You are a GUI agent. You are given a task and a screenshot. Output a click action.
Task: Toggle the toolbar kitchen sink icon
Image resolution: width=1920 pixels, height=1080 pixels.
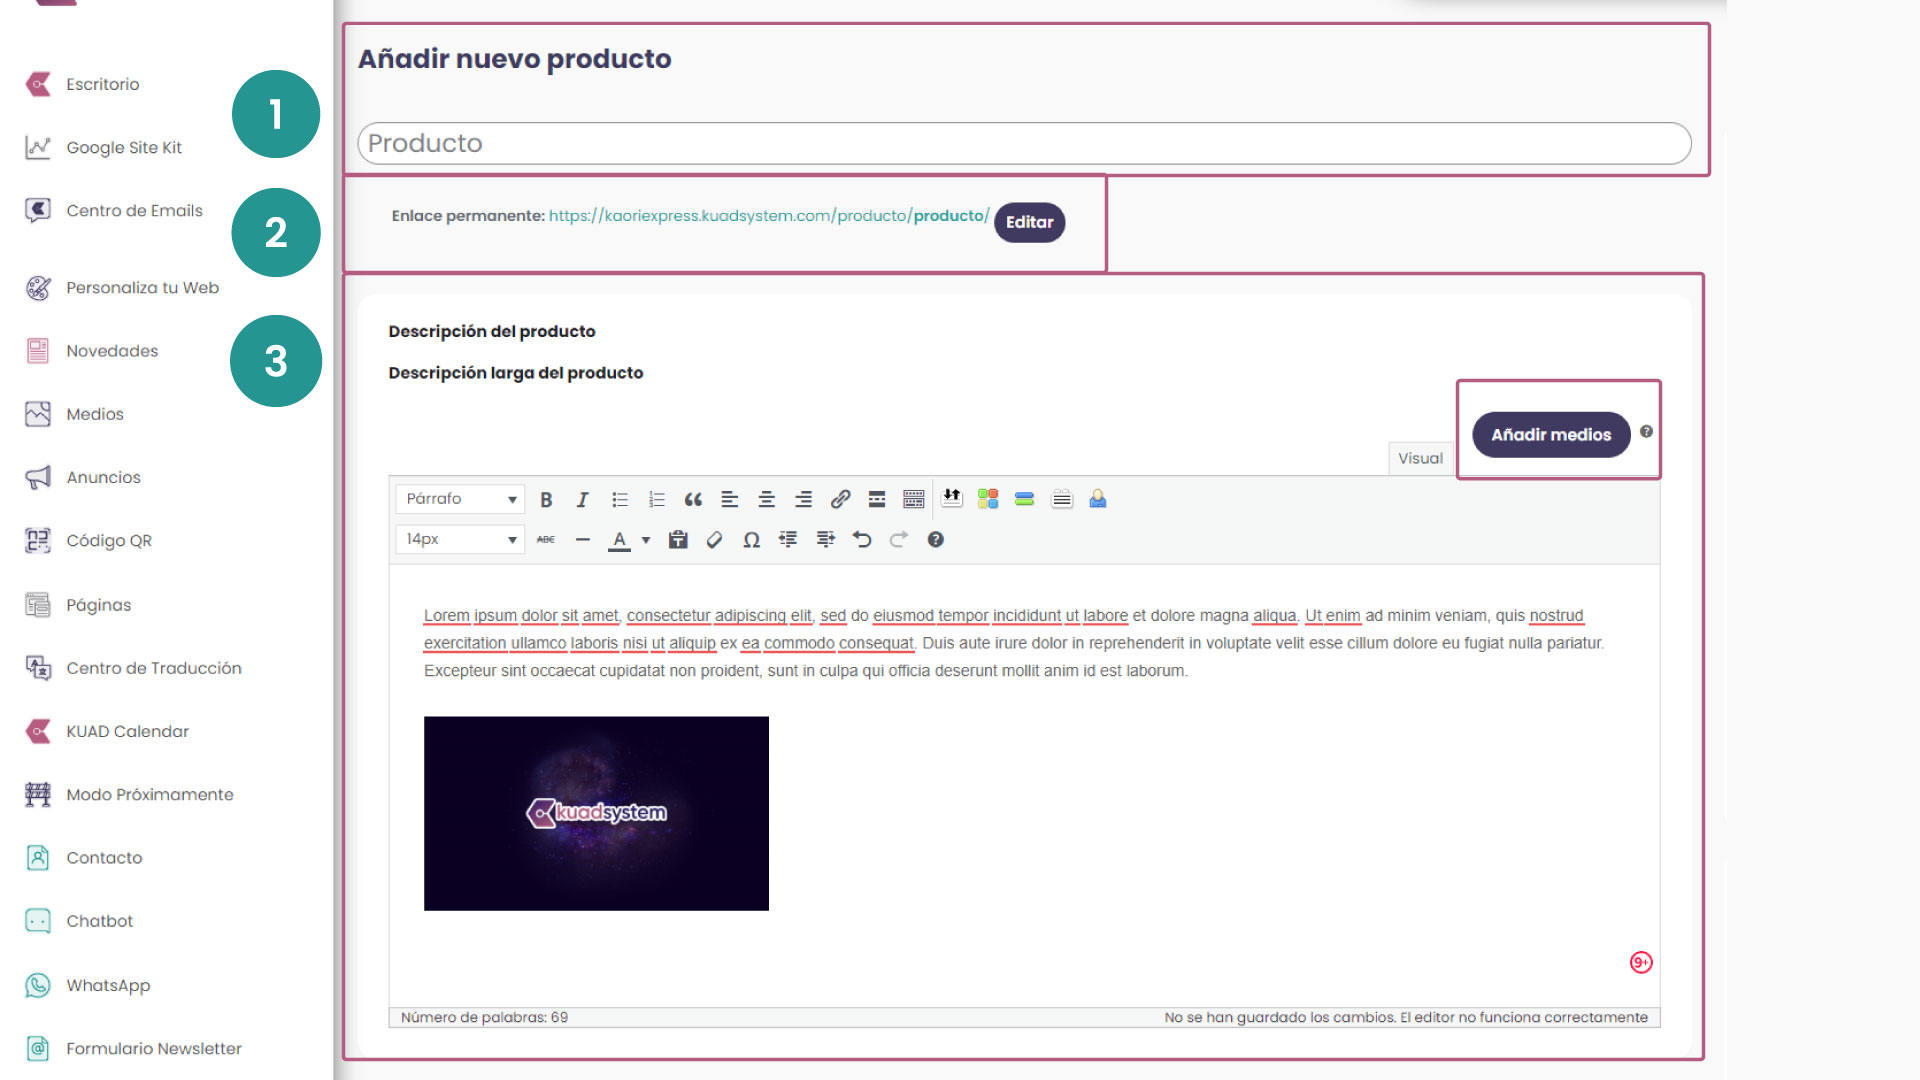914,499
